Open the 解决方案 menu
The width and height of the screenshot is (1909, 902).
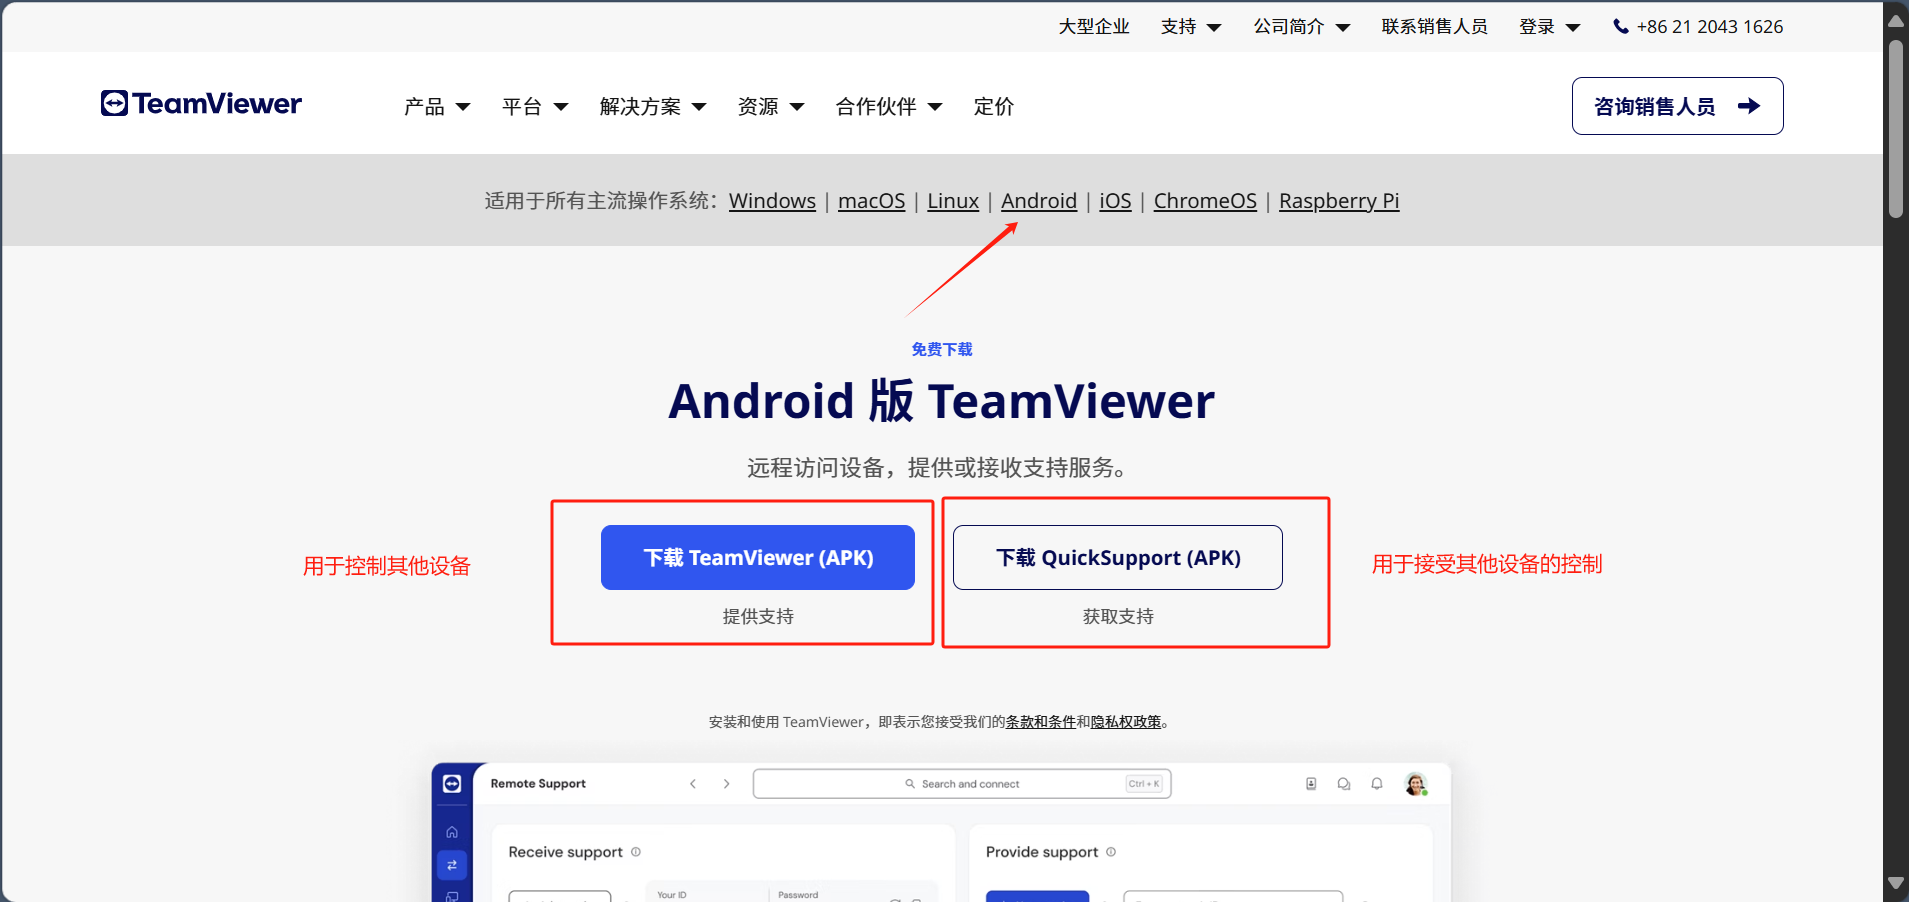[653, 107]
